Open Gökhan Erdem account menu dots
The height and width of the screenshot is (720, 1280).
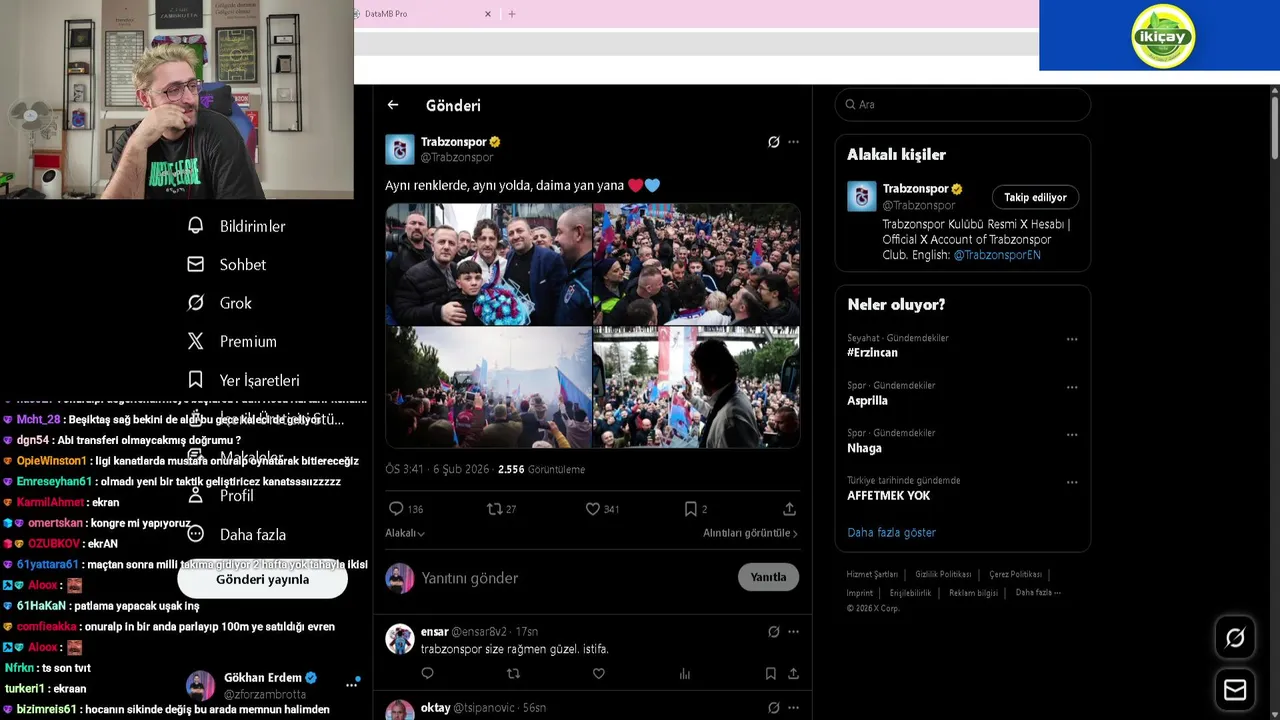point(351,685)
